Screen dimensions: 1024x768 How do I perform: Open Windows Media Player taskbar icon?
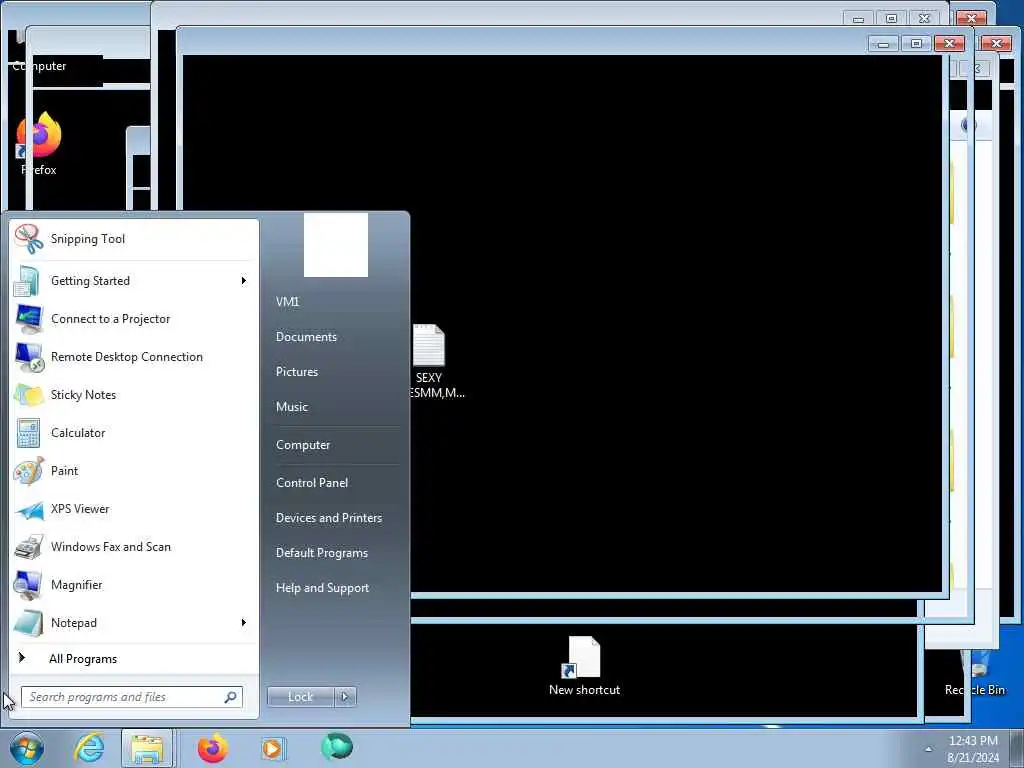pyautogui.click(x=272, y=748)
